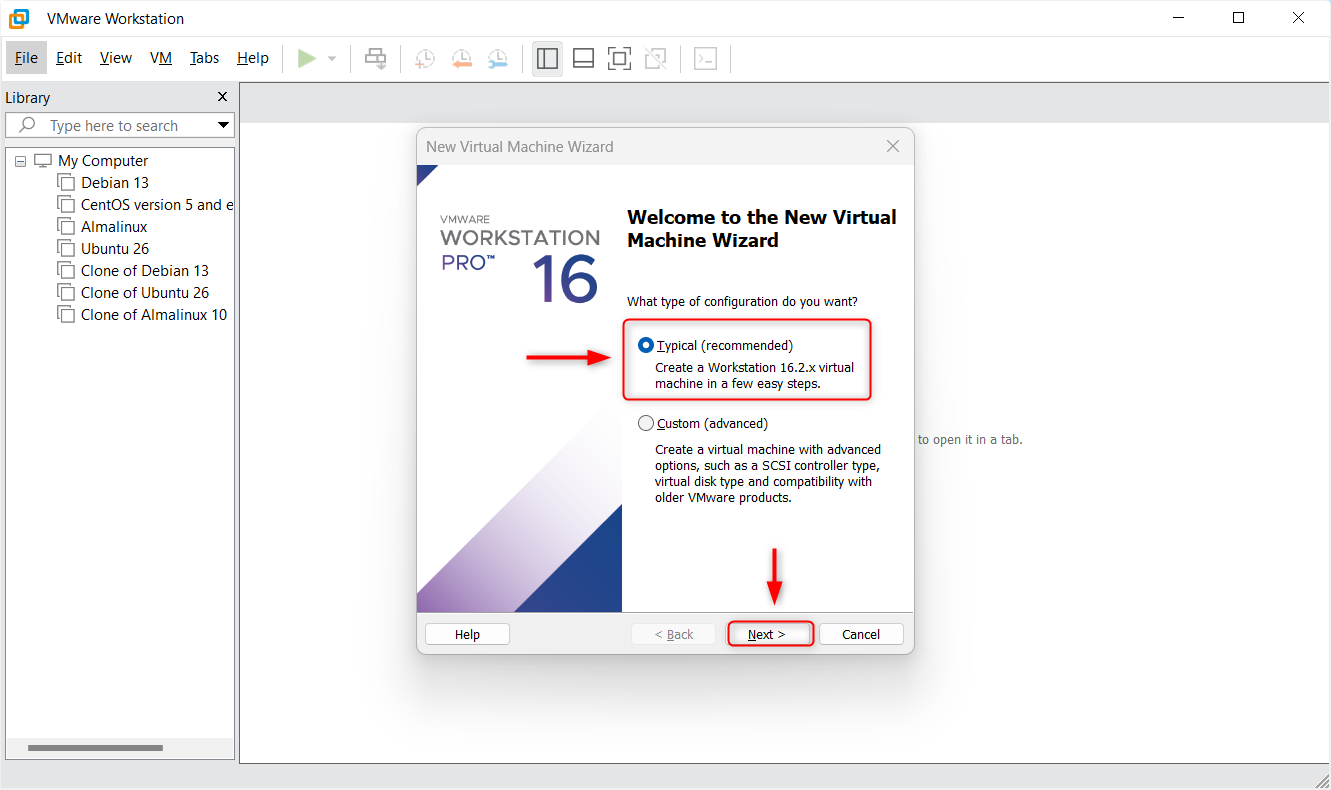This screenshot has width=1331, height=790.
Task: Click the 'What type of configuration' text
Action: coord(742,301)
